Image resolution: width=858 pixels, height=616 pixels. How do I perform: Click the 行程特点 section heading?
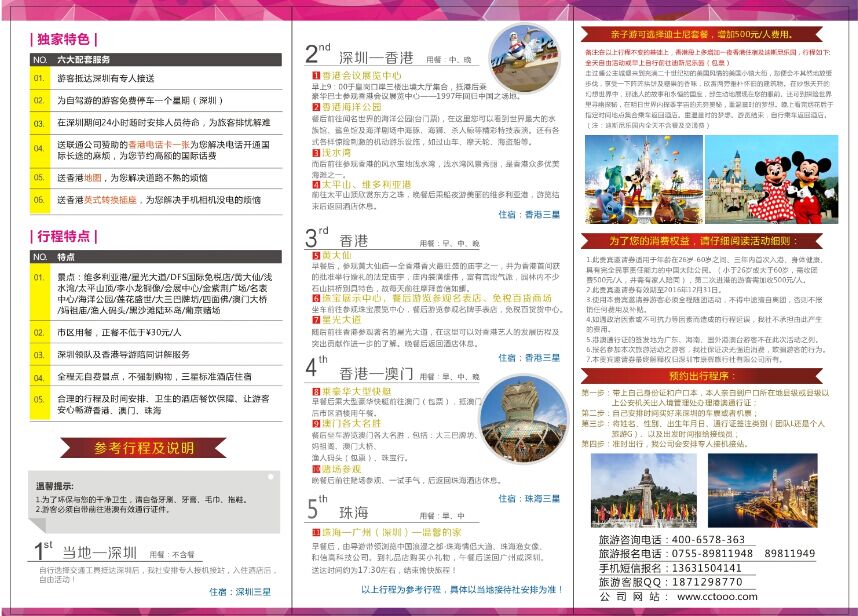pos(63,236)
